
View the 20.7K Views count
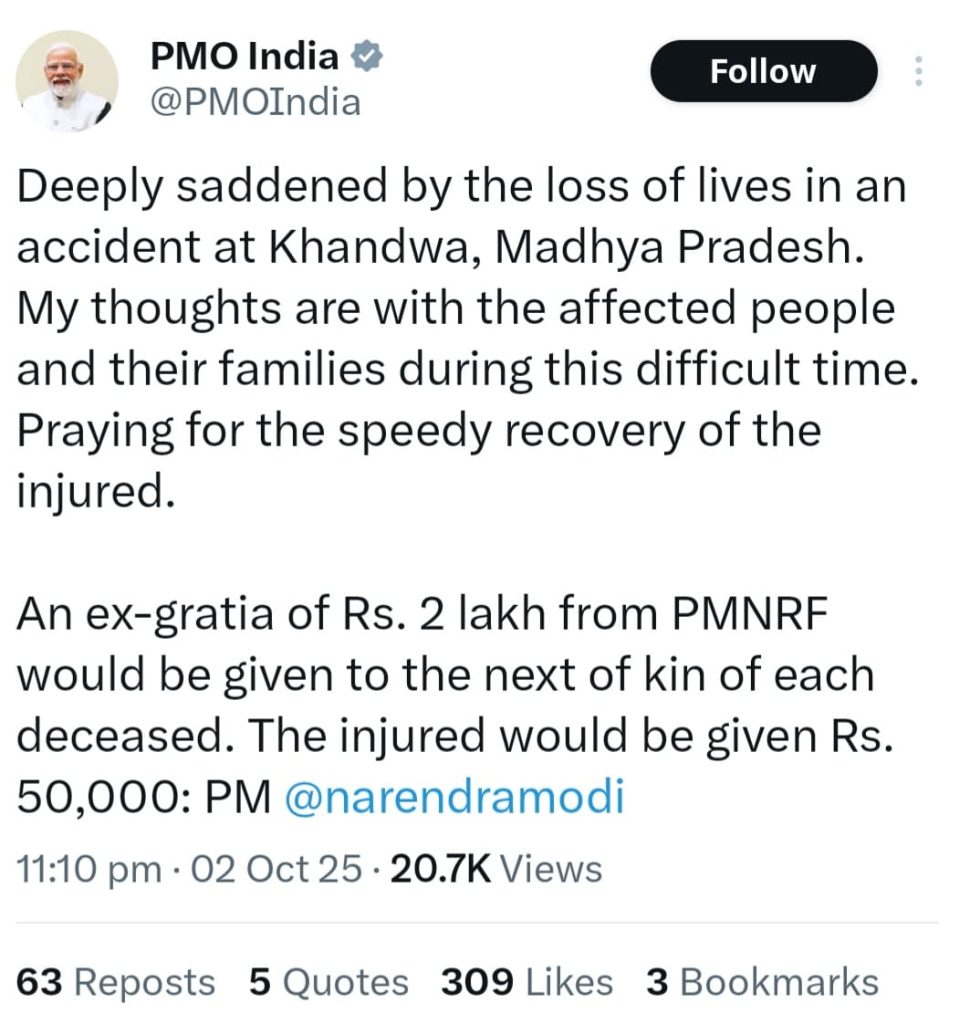[x=496, y=869]
